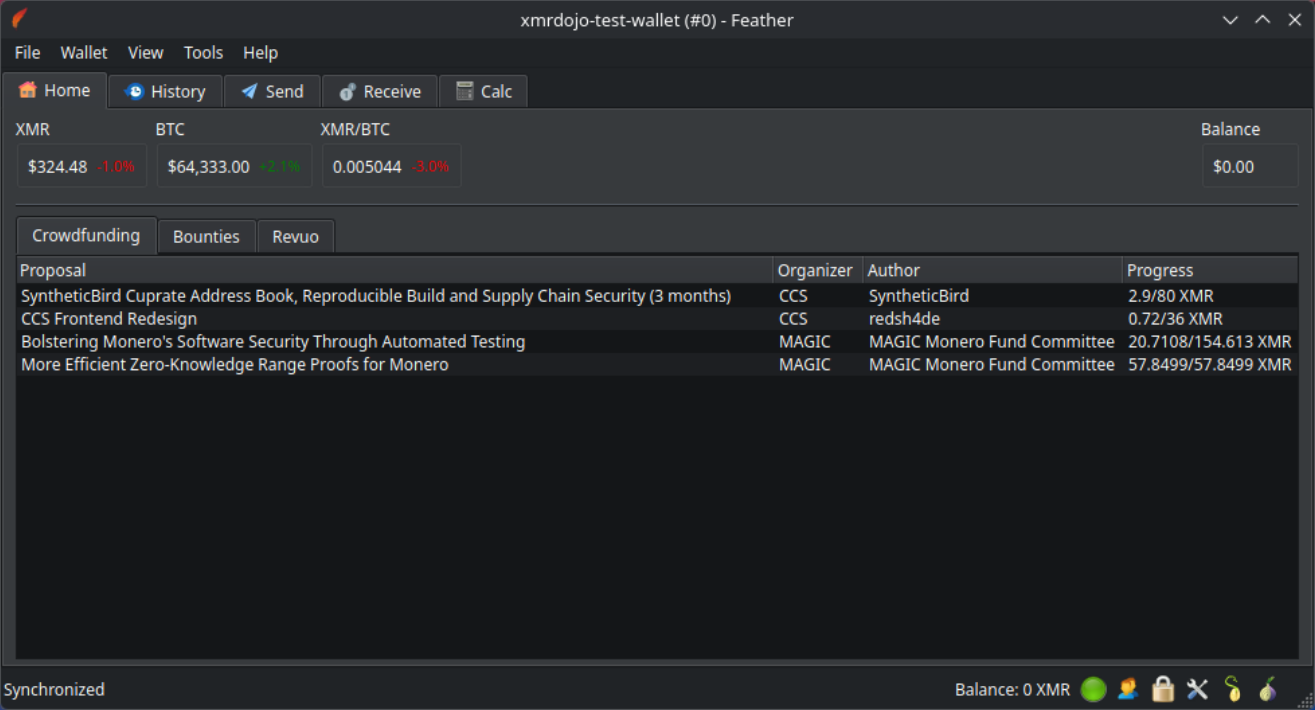Click progress value '57.8499/57.8499 XMR'
The image size is (1315, 710).
click(x=1210, y=365)
